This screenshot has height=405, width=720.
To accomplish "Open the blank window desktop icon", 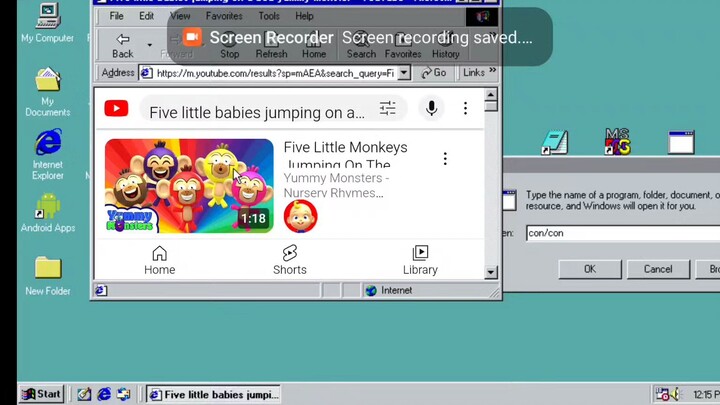I will [x=681, y=142].
